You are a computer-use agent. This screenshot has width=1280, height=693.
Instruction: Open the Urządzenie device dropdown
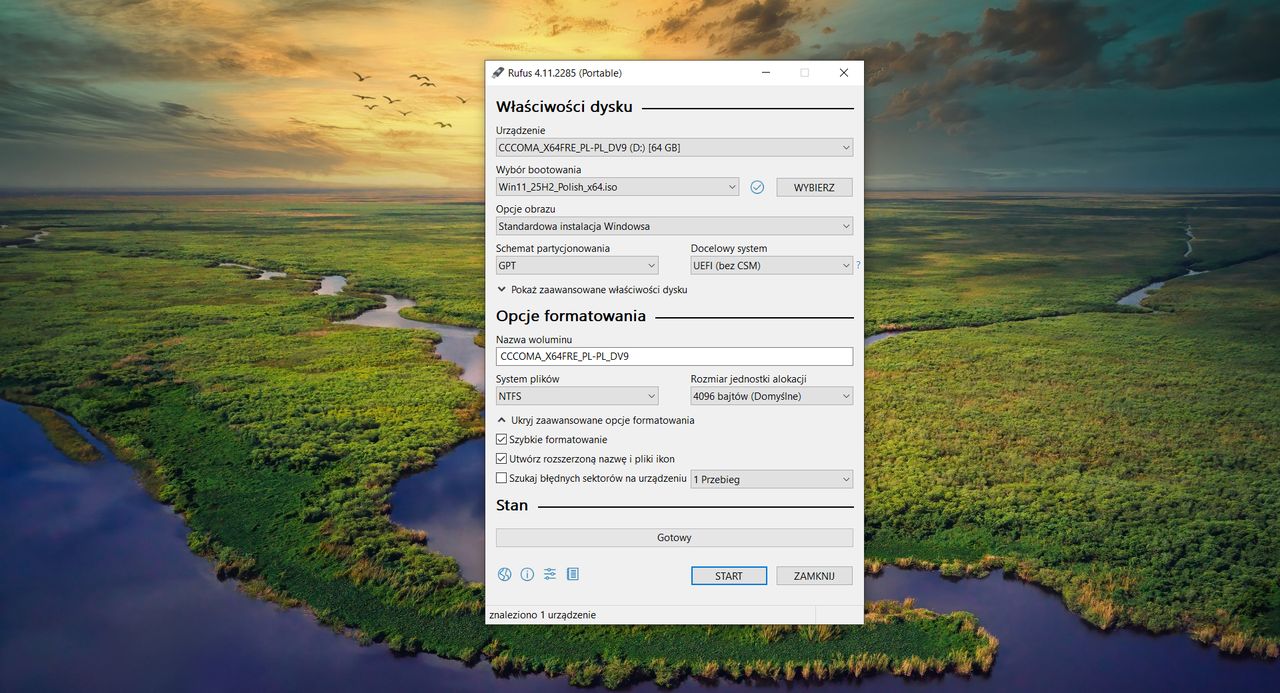pyautogui.click(x=674, y=146)
